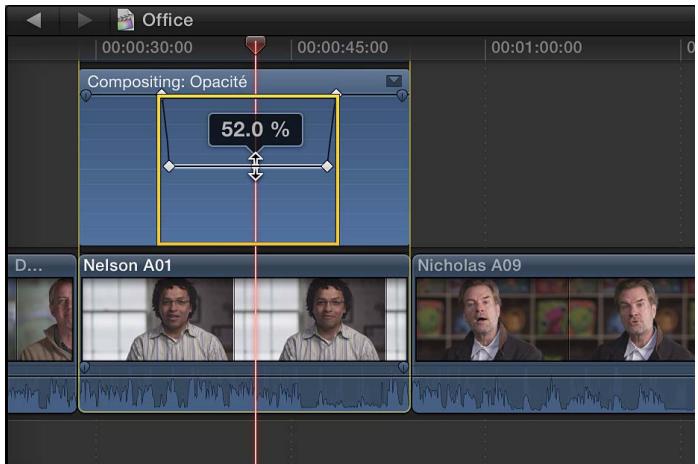This screenshot has width=698, height=464.
Task: Click the 52.0 % opacity value readout
Action: tap(256, 130)
